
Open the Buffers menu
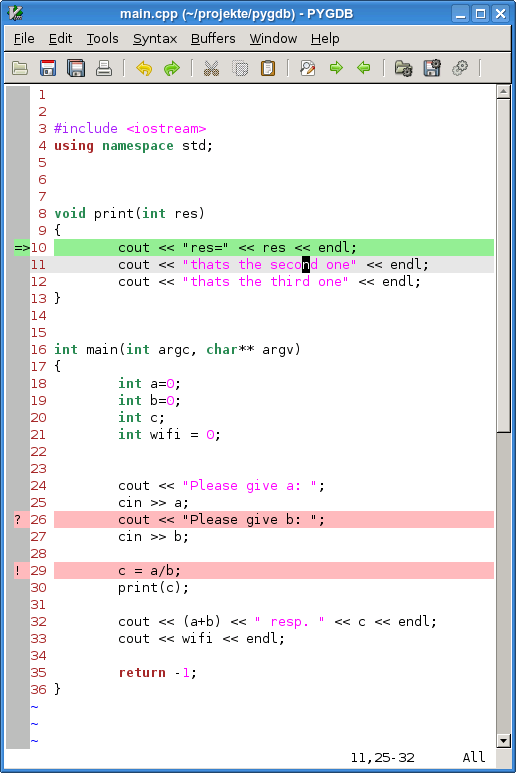click(213, 38)
